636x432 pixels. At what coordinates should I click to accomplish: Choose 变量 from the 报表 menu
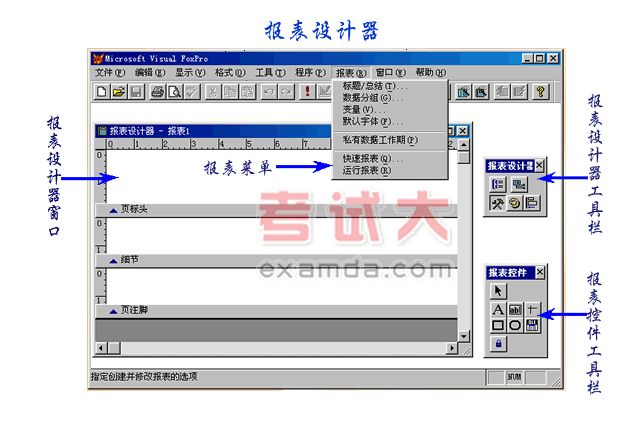click(x=390, y=110)
